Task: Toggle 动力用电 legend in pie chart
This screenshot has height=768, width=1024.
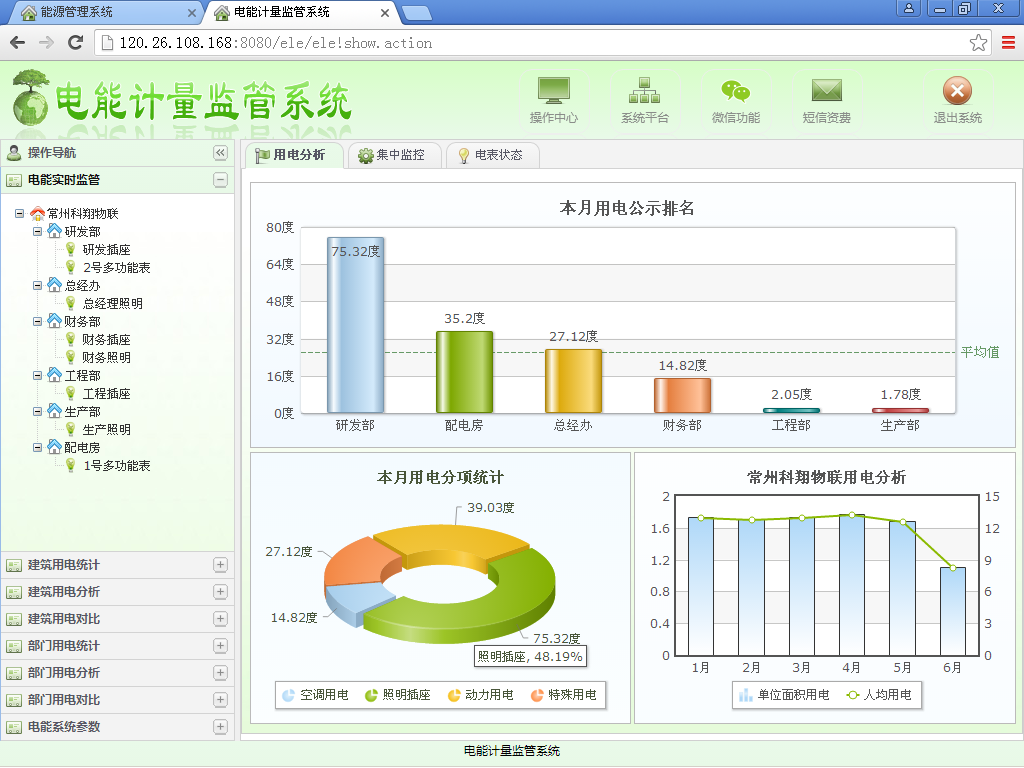Action: (481, 695)
